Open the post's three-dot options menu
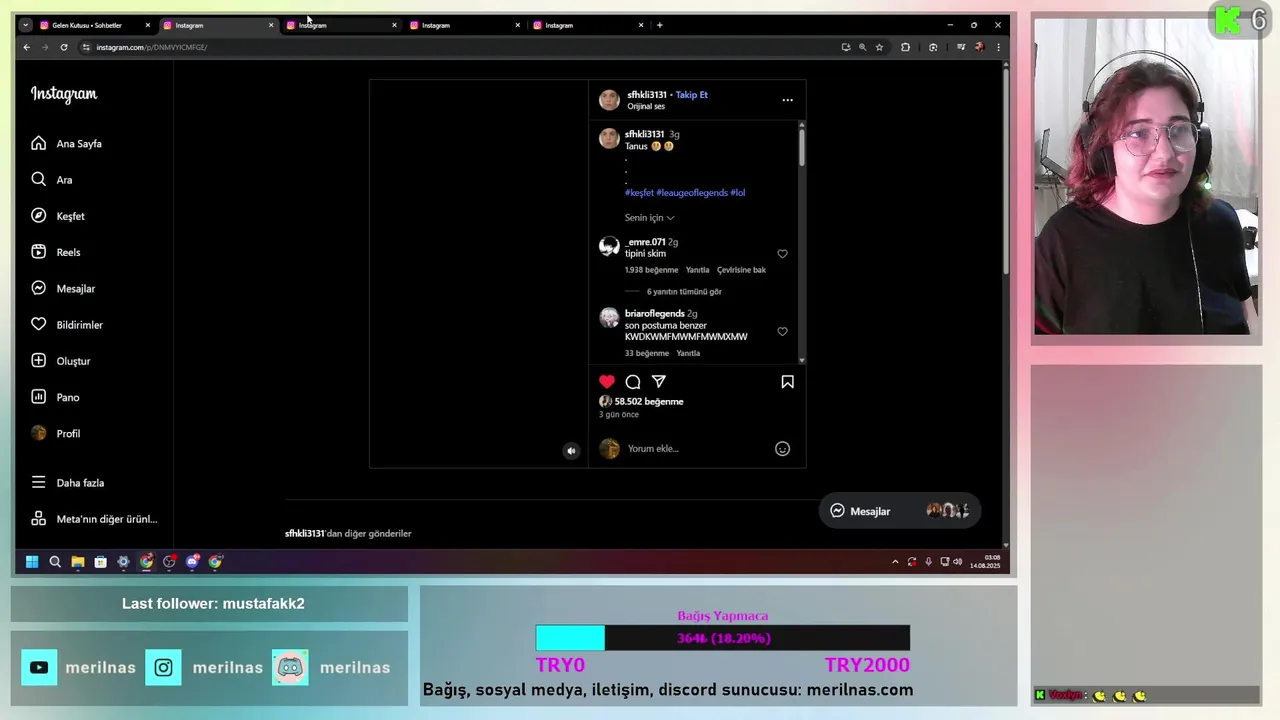The height and width of the screenshot is (720, 1280). coord(787,100)
